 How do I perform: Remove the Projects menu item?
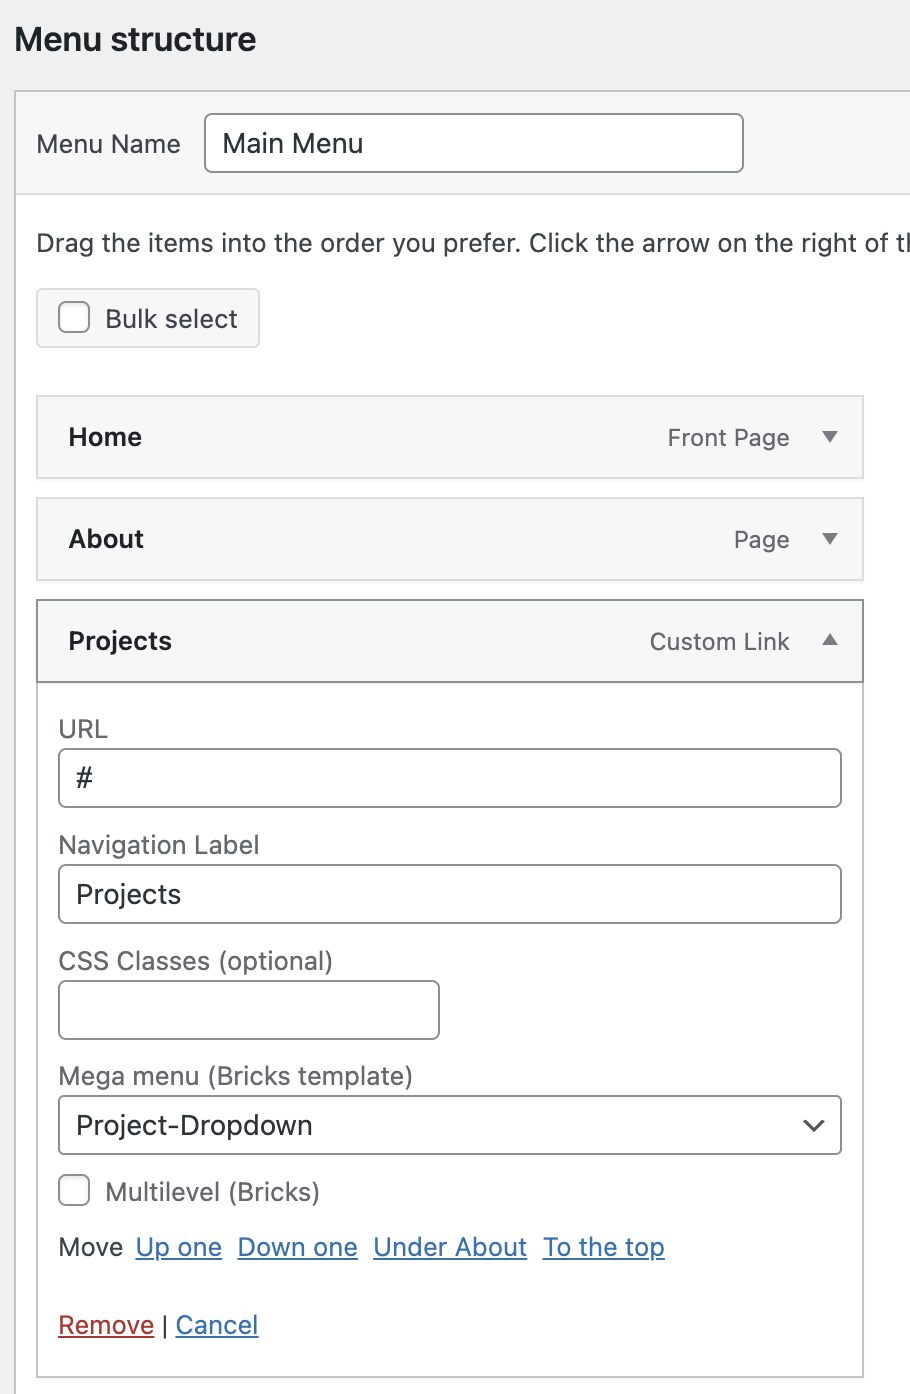coord(106,1325)
